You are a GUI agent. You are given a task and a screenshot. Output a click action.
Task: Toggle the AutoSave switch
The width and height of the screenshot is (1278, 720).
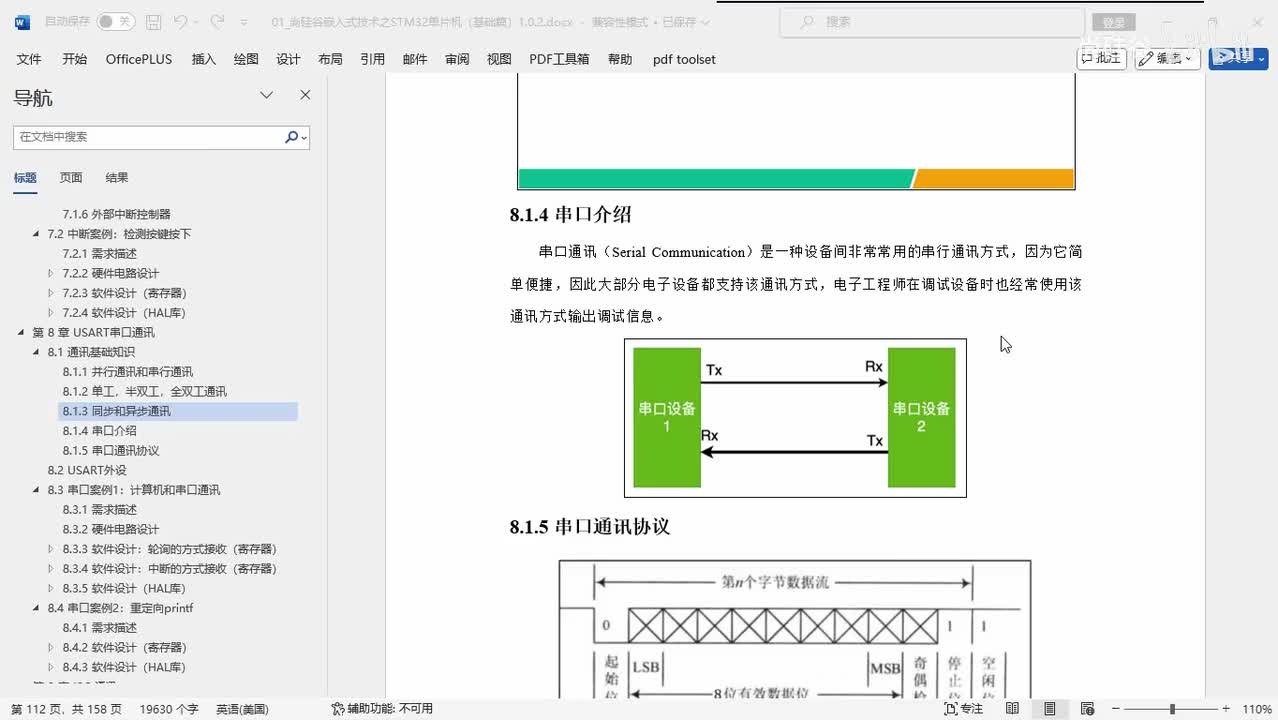[x=116, y=21]
